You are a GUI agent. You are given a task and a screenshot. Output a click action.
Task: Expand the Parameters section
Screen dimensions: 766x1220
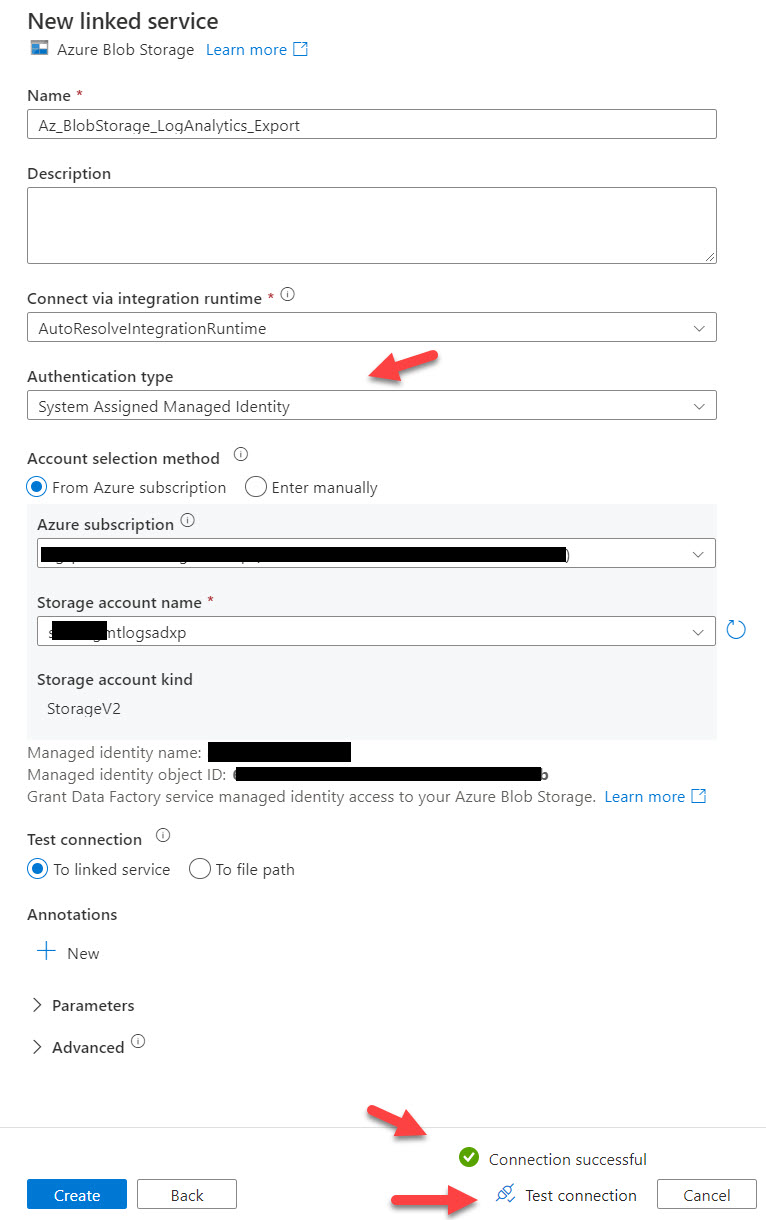click(38, 1004)
